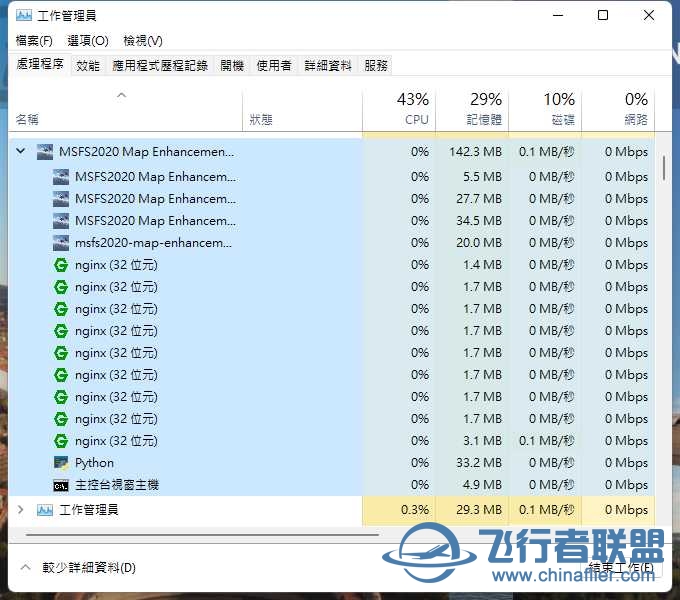680x600 pixels.
Task: Click the 20.0 MB memory value
Action: click(x=479, y=243)
